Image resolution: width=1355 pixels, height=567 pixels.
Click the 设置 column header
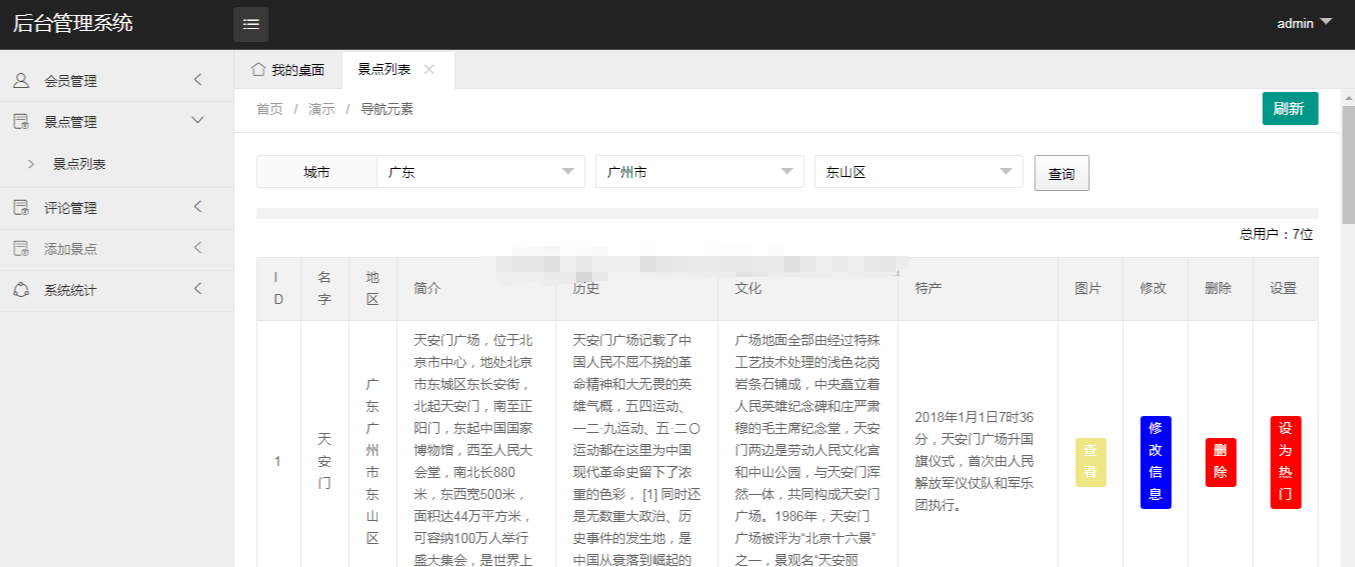click(1285, 288)
